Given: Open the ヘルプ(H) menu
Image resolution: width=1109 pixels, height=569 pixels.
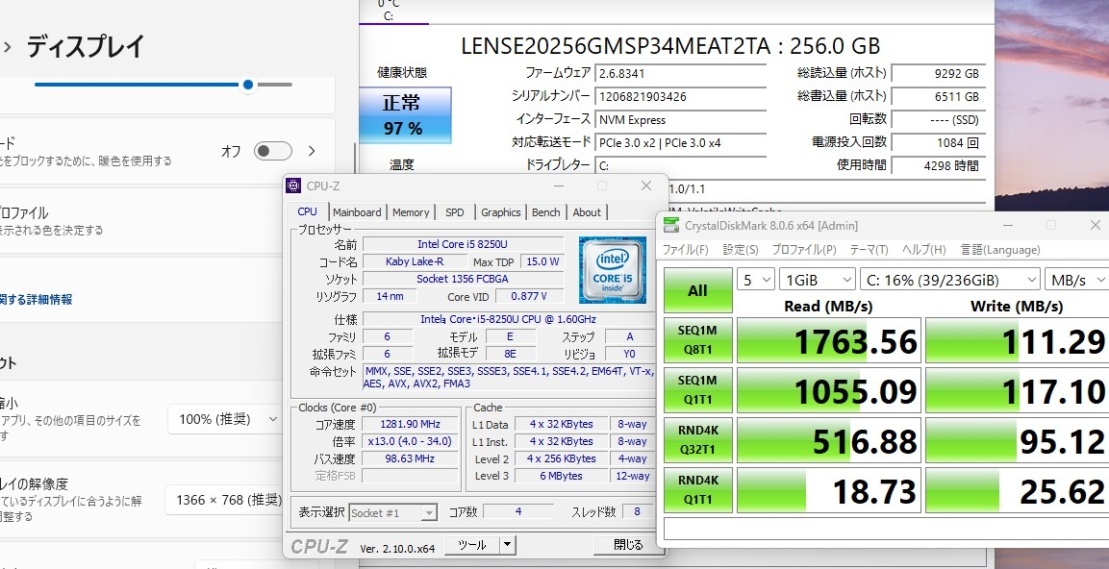Looking at the screenshot, I should [x=924, y=250].
